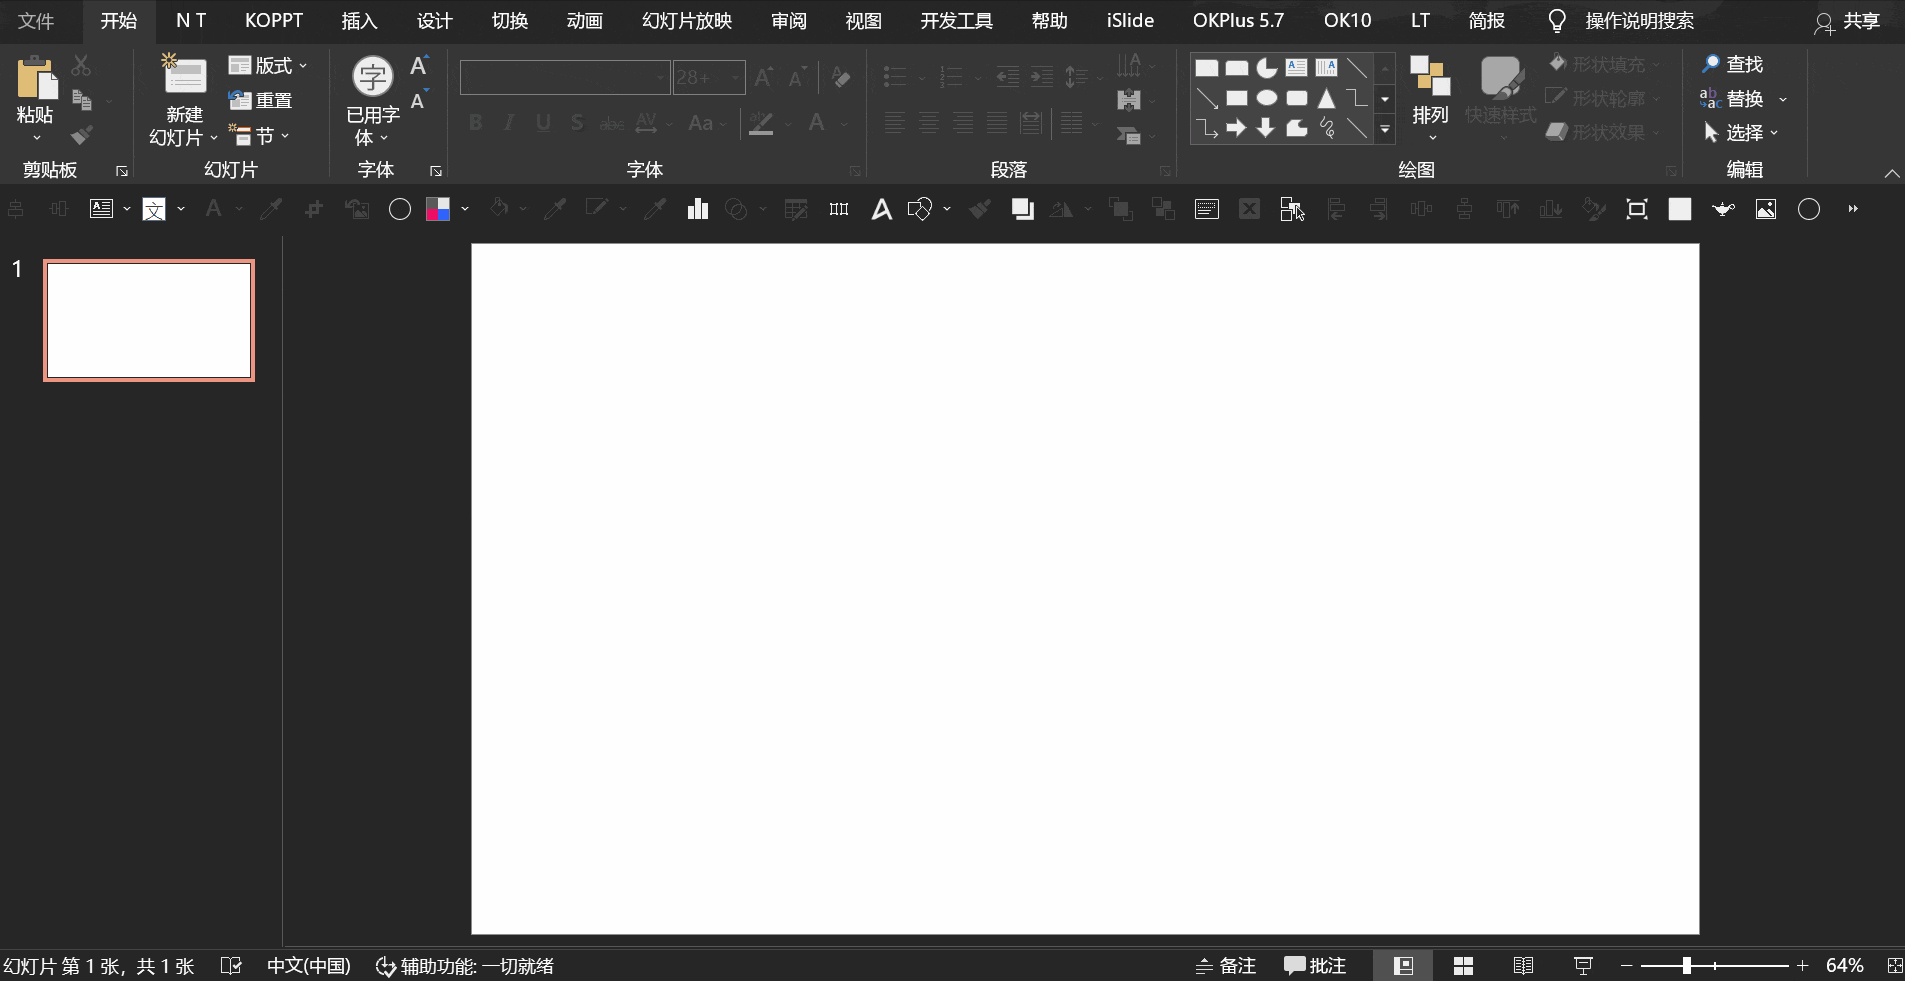Click the text box icon in quick toolbar
1905x981 pixels.
101,209
